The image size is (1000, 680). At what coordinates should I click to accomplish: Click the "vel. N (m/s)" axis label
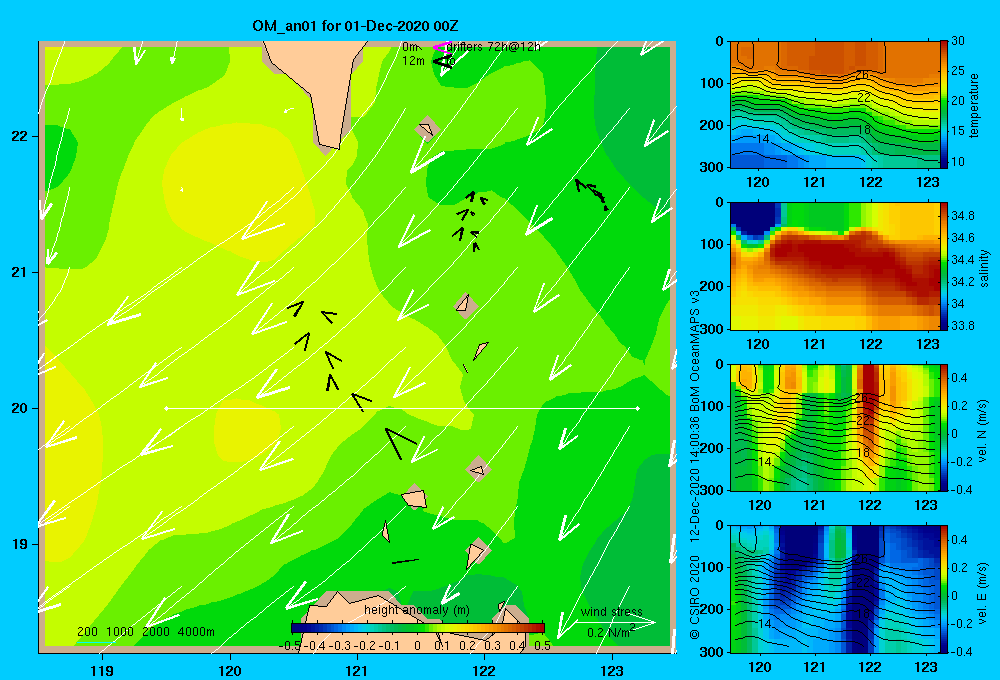click(983, 431)
